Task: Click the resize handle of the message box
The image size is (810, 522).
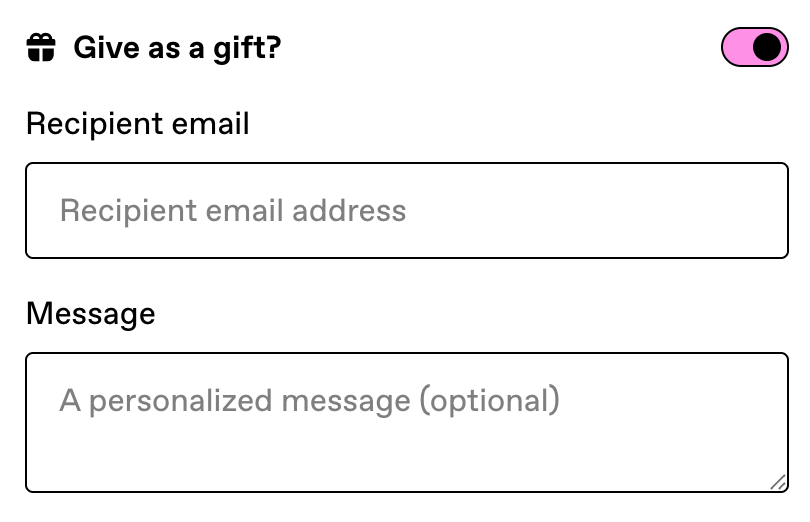Action: click(x=778, y=483)
